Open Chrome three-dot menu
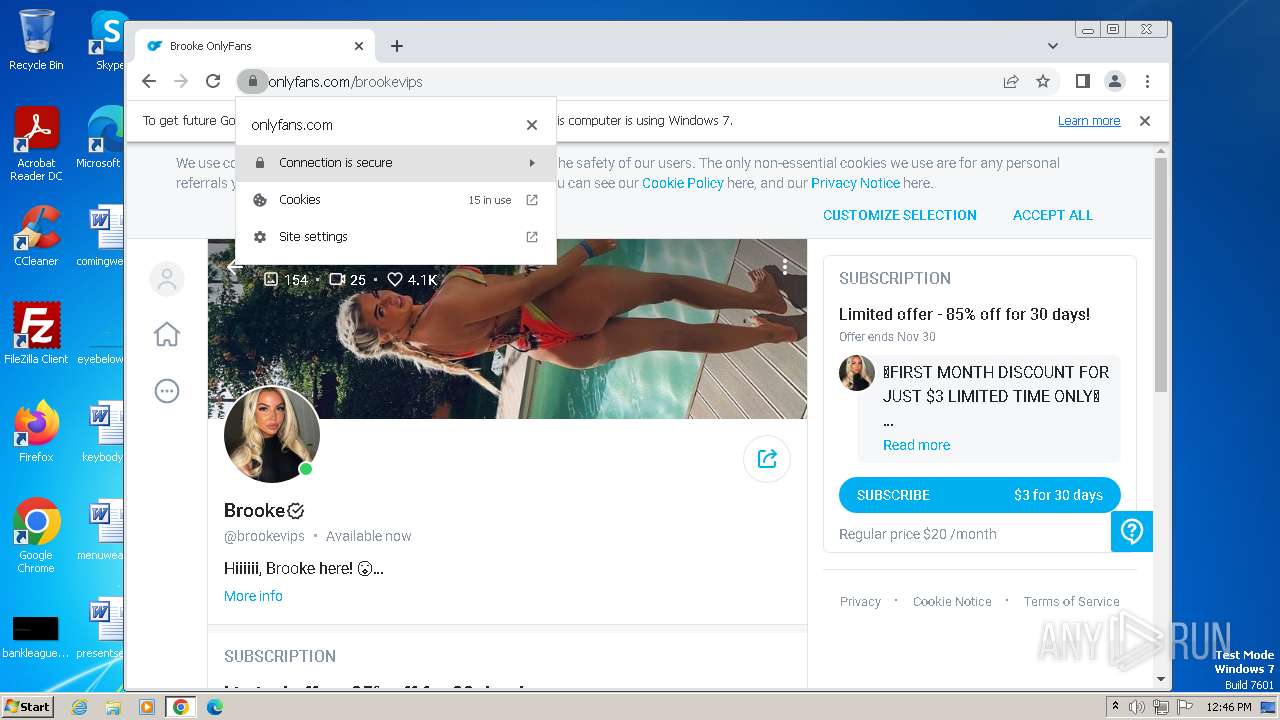The height and width of the screenshot is (720, 1280). pyautogui.click(x=1147, y=81)
